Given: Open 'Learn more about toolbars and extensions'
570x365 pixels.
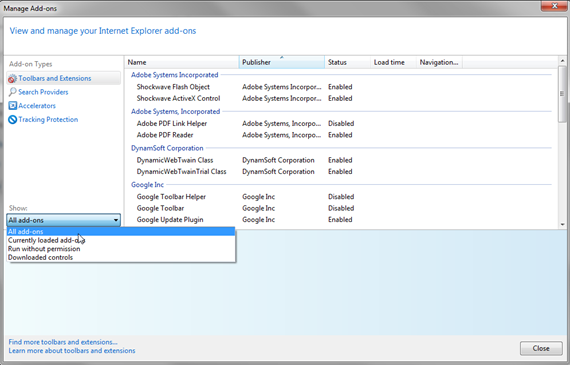Looking at the screenshot, I should tap(72, 351).
